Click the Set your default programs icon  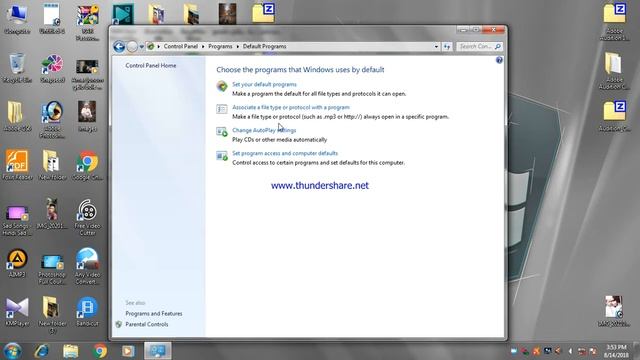[222, 86]
